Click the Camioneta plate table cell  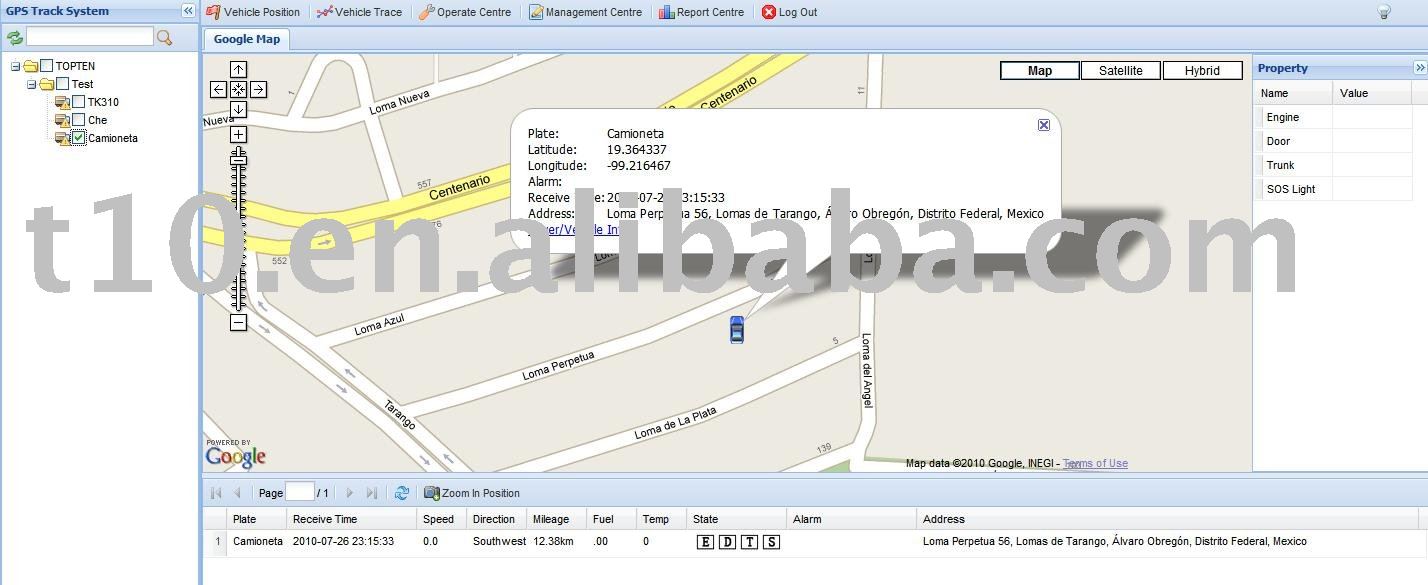(258, 541)
